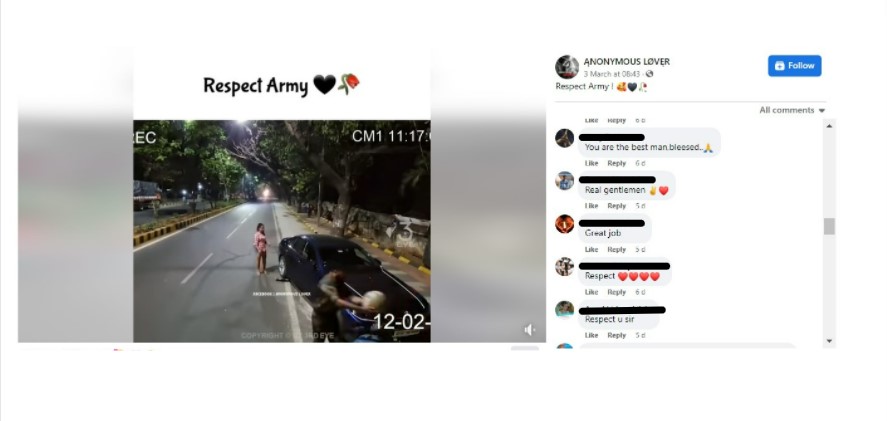This screenshot has width=887, height=421.
Task: Open avatar of 'Great job' commenter
Action: (x=565, y=224)
